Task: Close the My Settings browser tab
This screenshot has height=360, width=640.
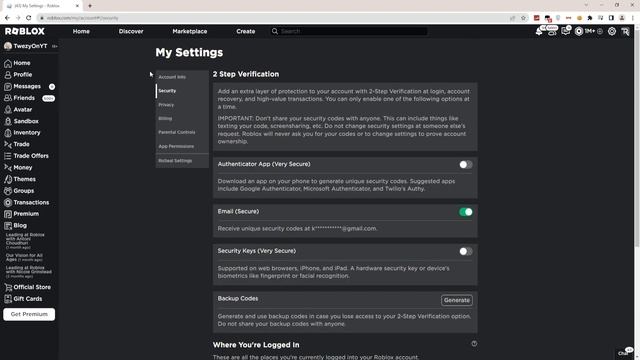Action: pos(77,6)
